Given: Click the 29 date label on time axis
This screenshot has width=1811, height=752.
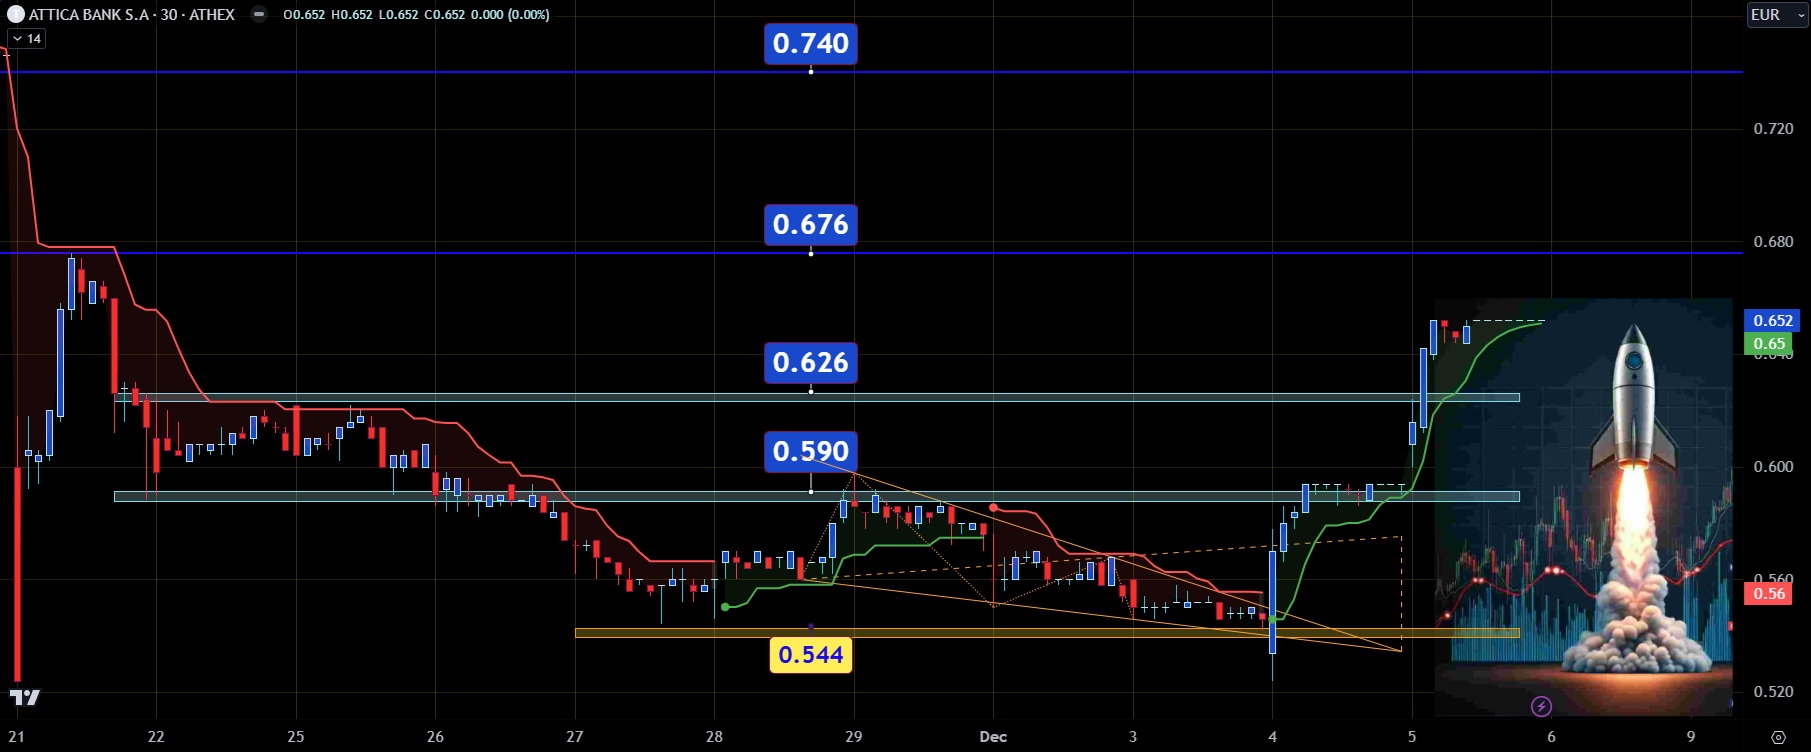Looking at the screenshot, I should coord(853,737).
